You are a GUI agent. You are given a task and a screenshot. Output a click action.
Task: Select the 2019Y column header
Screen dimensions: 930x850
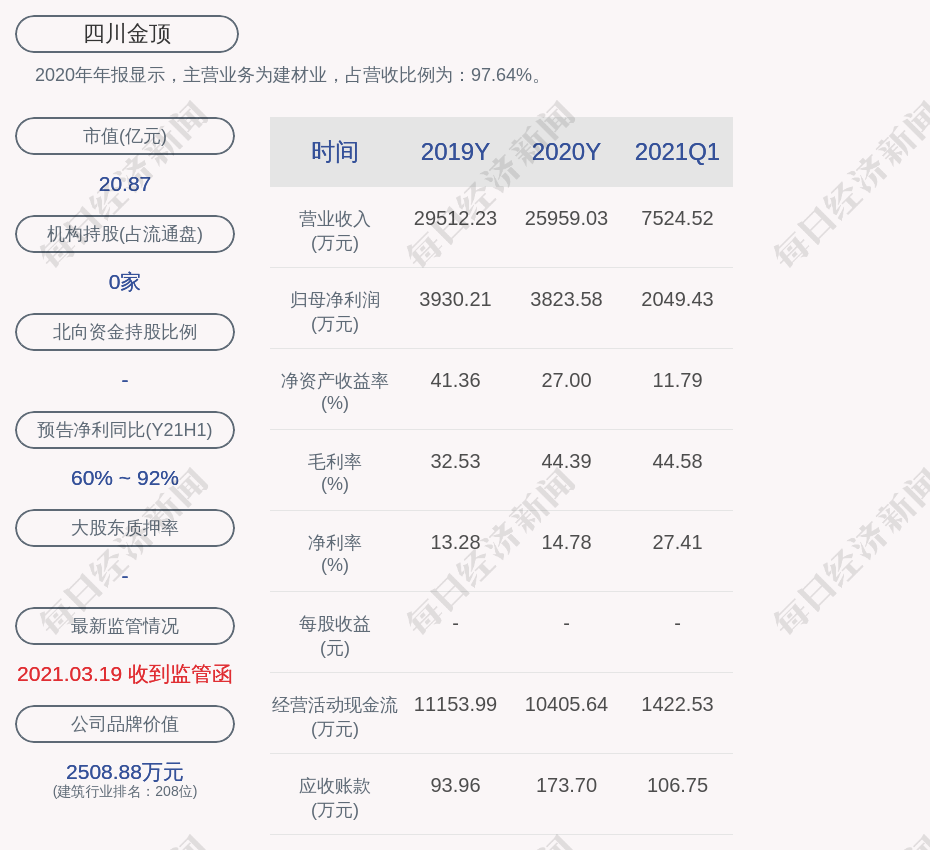(455, 152)
